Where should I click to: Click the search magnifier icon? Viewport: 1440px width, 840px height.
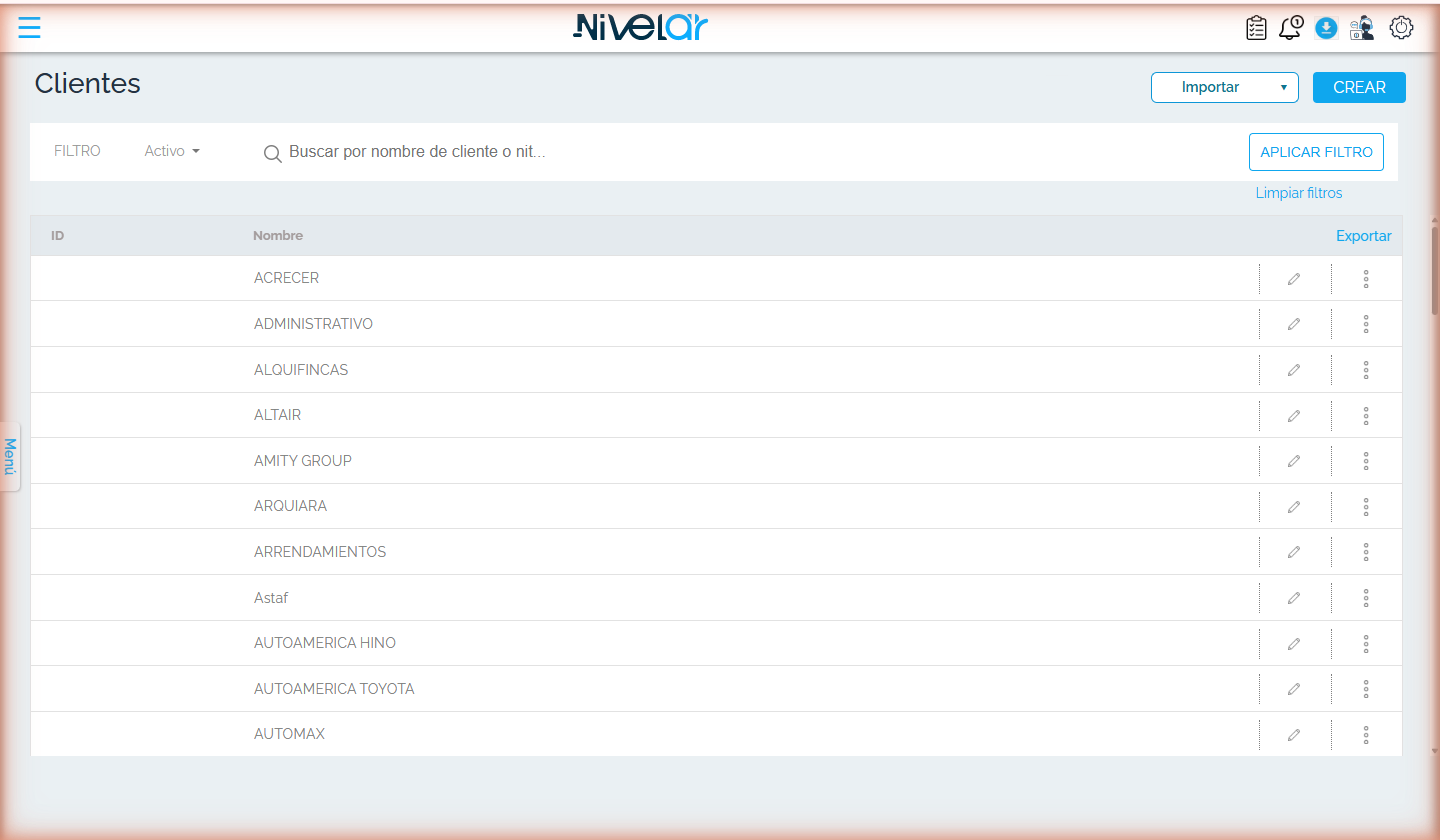[x=272, y=153]
